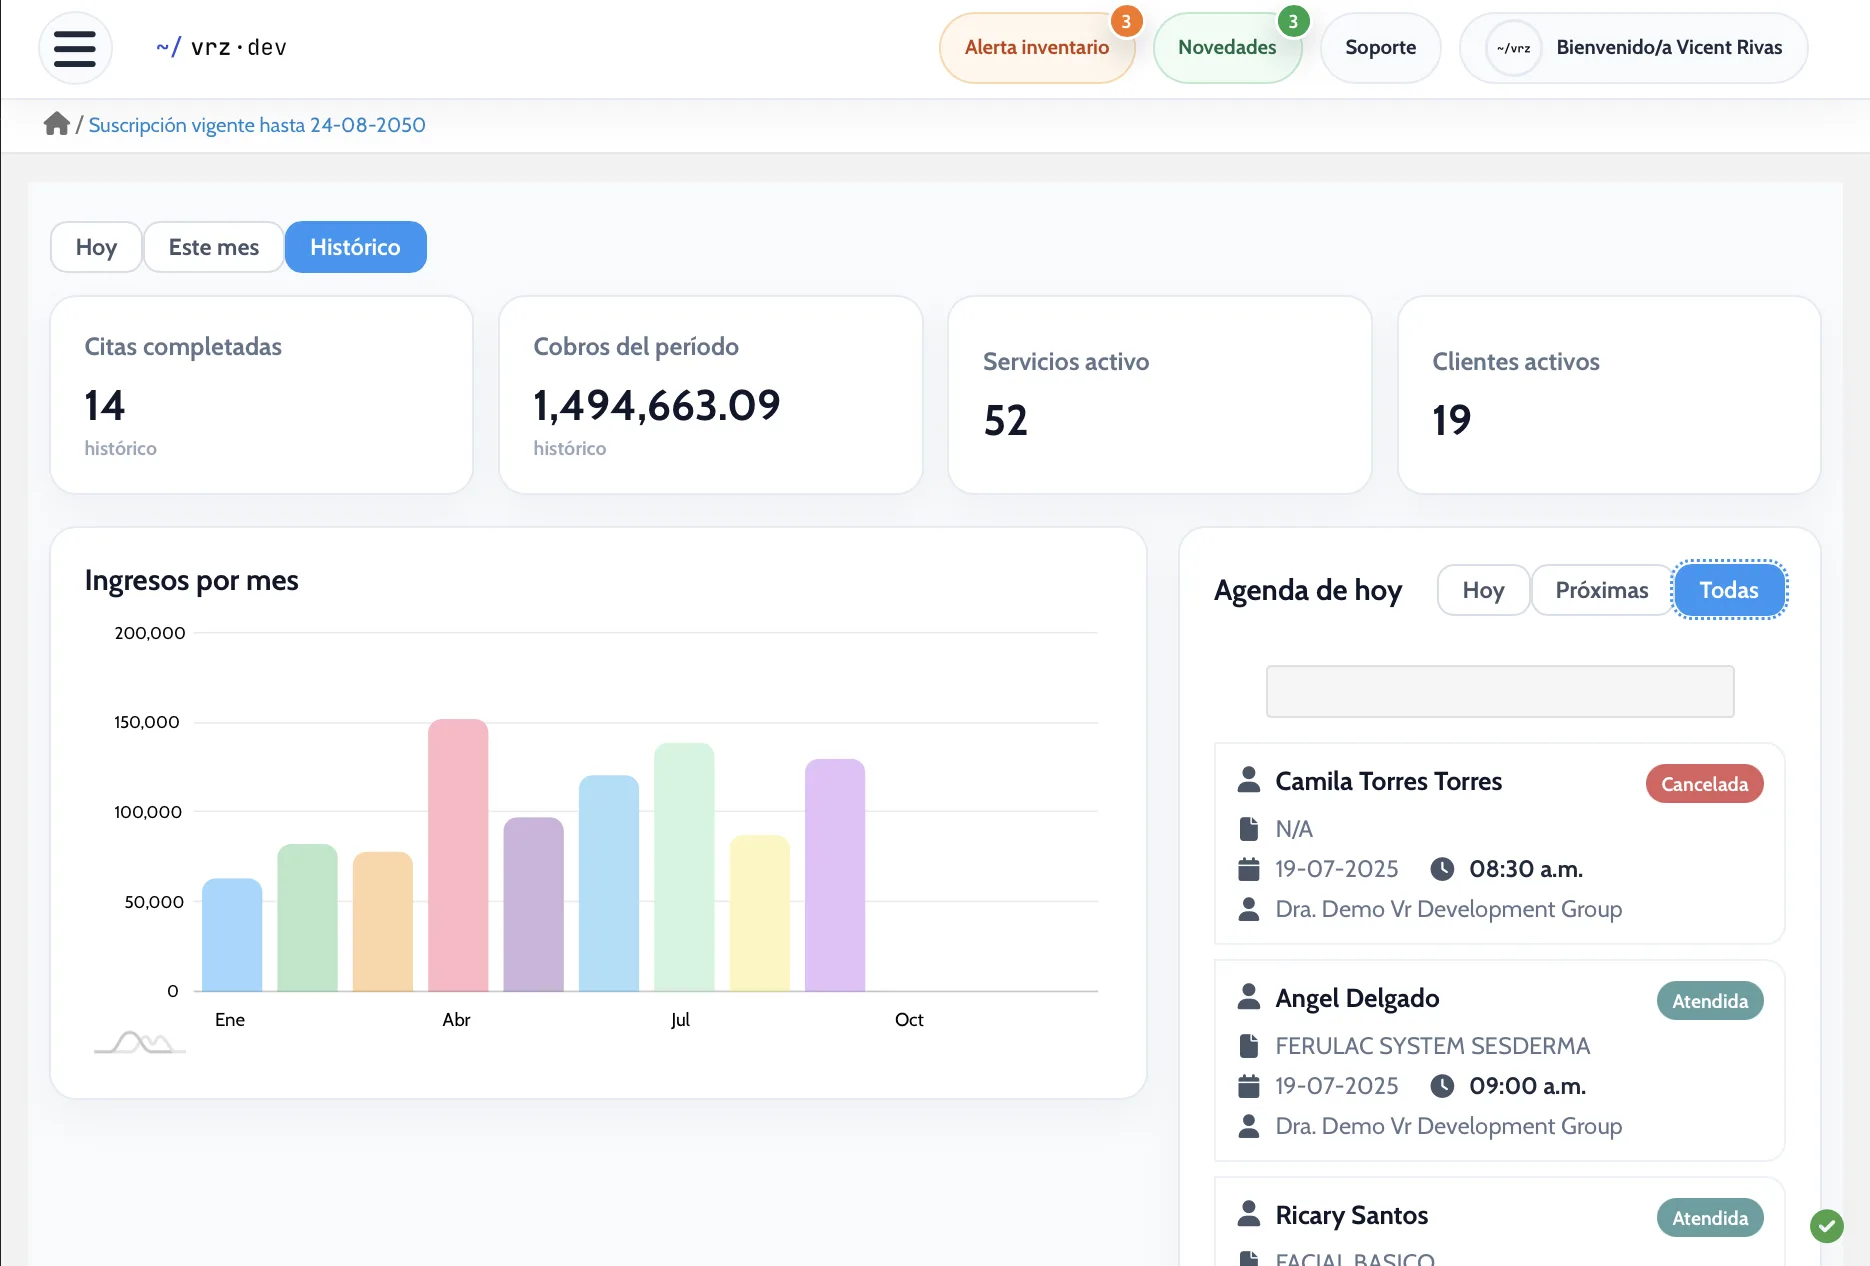Click clock icon beside 09:00 a.m.
This screenshot has height=1266, width=1870.
pos(1442,1086)
